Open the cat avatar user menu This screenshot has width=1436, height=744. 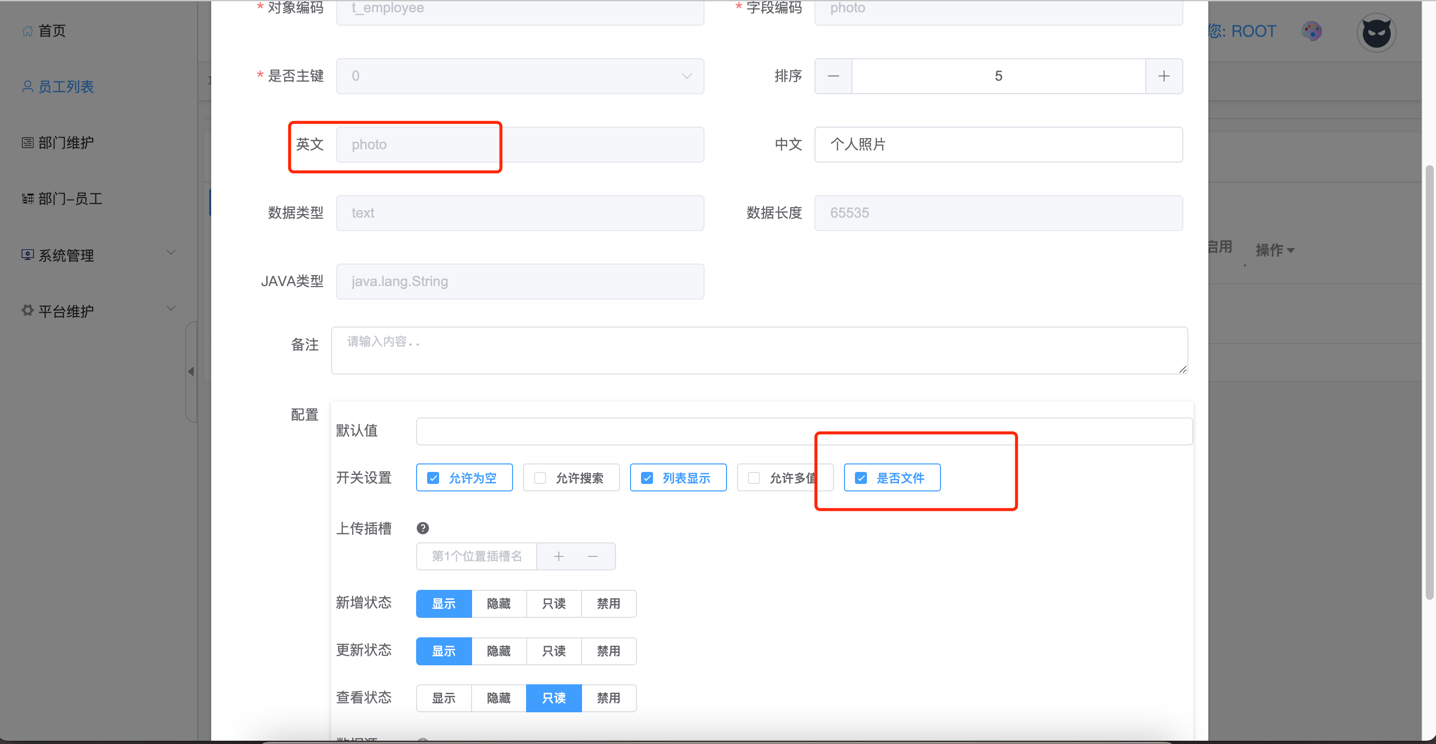[x=1376, y=33]
